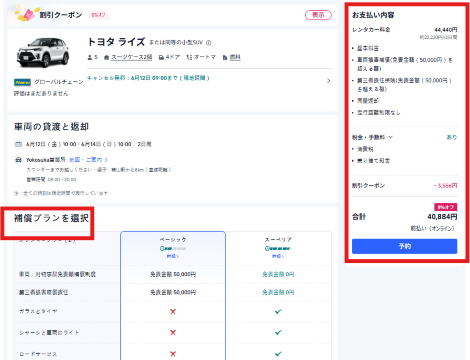Click the 表示 button on coupon banner
This screenshot has width=470, height=360.
point(318,15)
